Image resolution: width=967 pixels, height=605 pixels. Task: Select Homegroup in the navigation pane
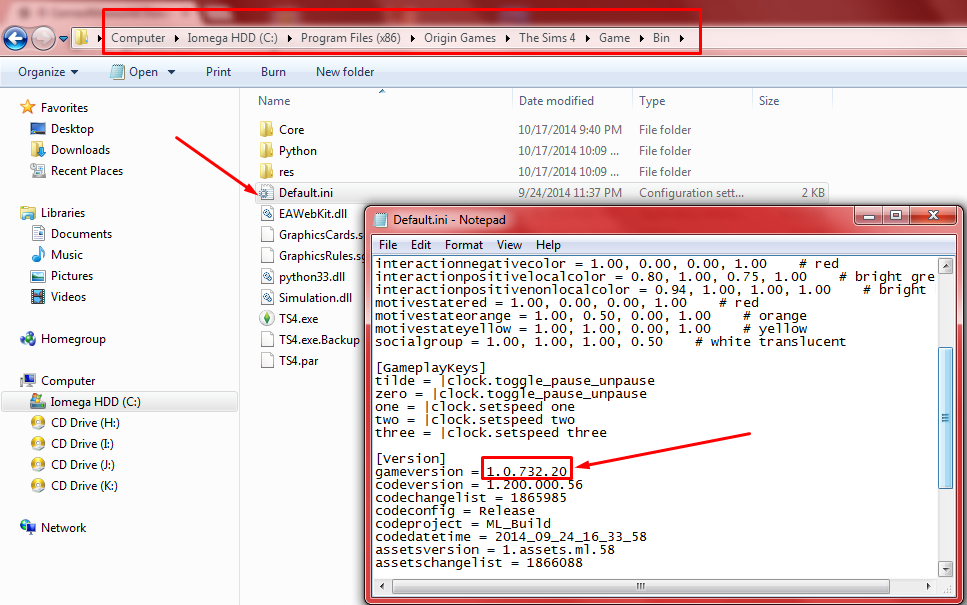pos(62,339)
